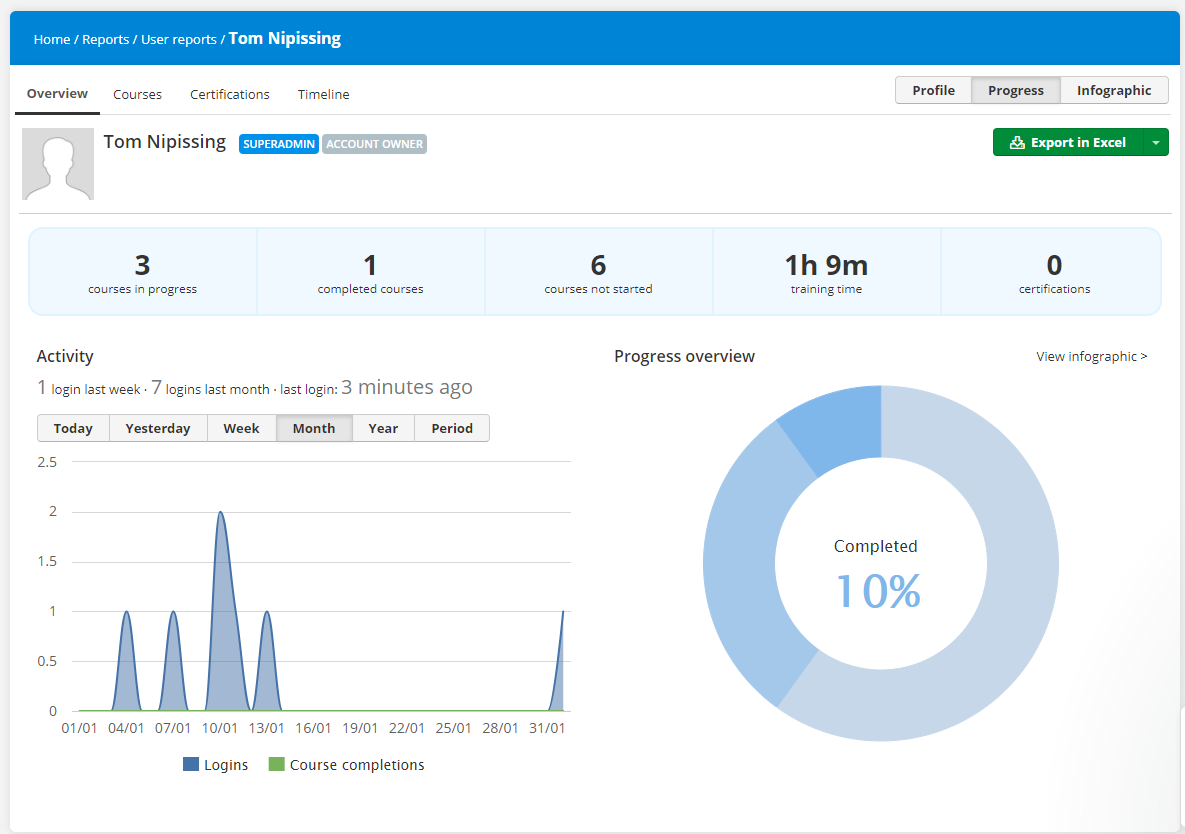The image size is (1185, 834).
Task: Select the Week activity filter
Action: click(241, 428)
